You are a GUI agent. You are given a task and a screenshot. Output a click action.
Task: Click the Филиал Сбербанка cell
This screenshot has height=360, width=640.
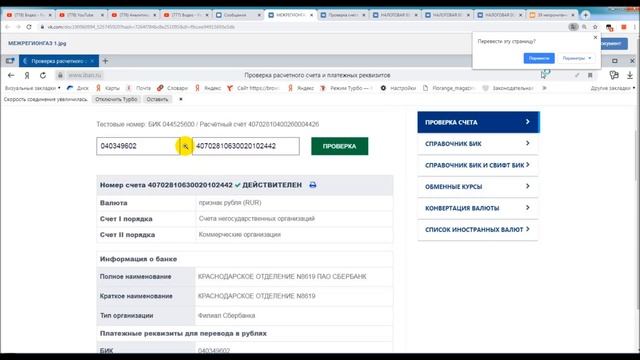[x=294, y=316]
